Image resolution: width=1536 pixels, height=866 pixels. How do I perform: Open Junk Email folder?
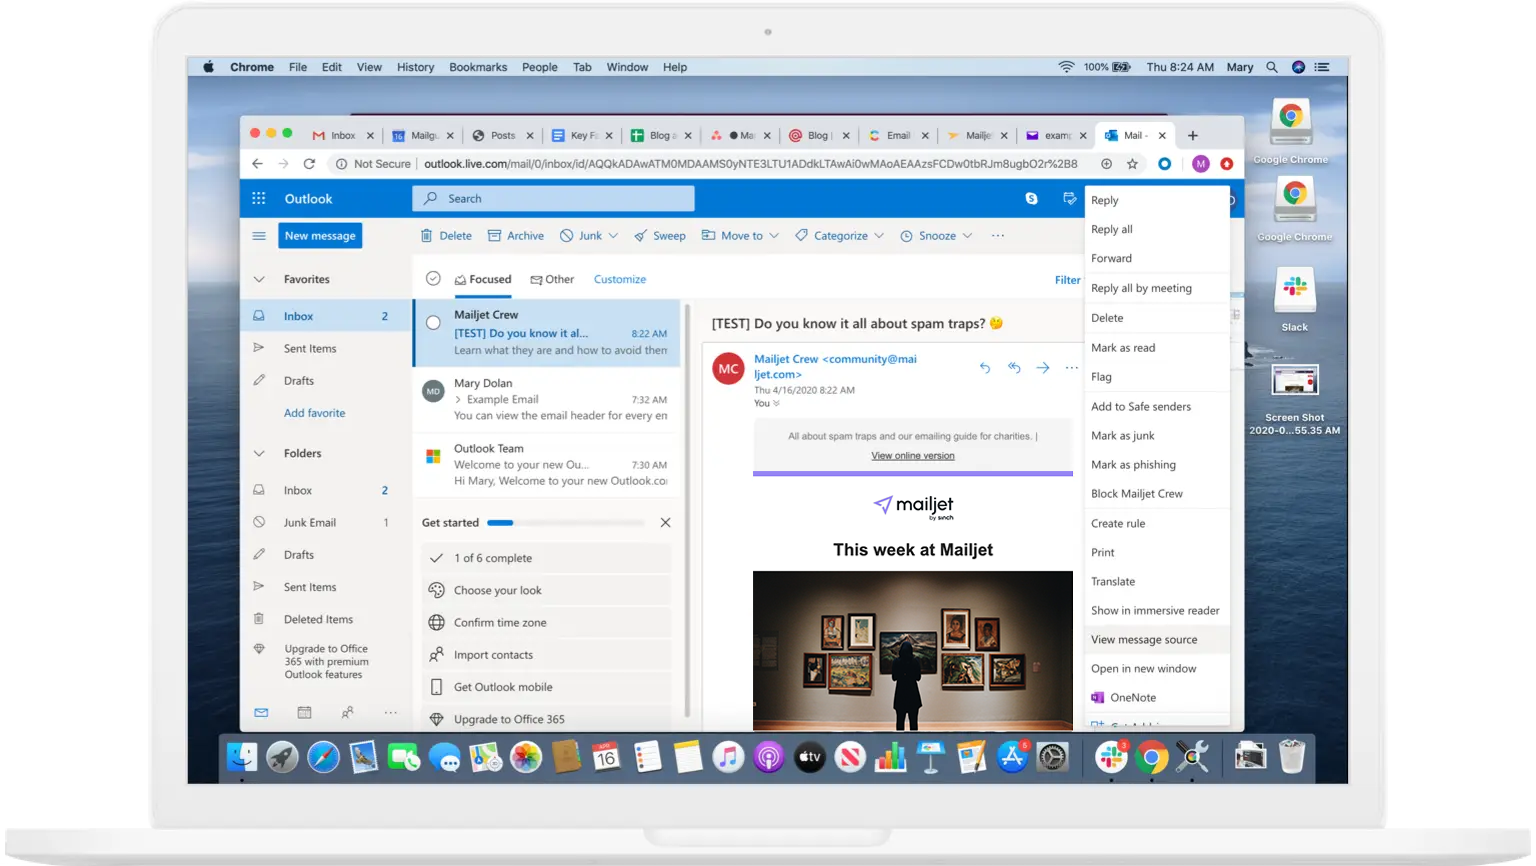[326, 522]
